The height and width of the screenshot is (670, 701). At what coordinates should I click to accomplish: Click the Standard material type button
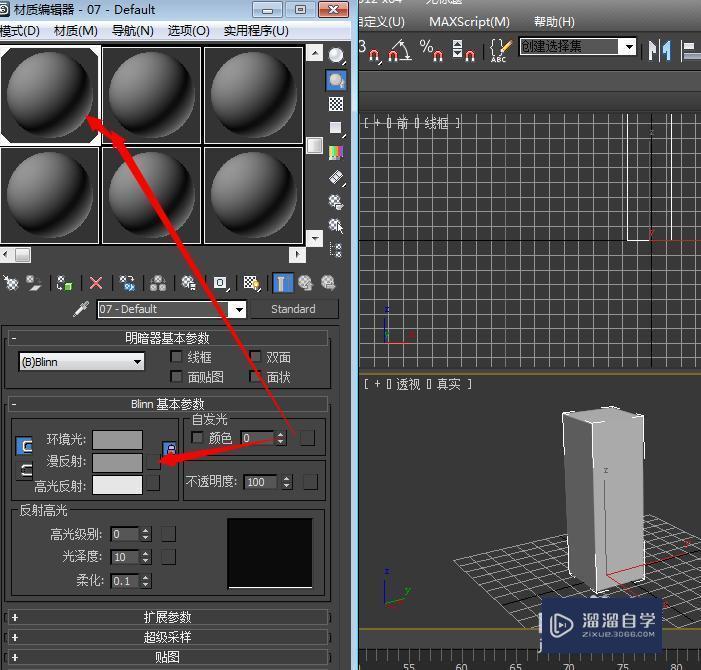(293, 309)
